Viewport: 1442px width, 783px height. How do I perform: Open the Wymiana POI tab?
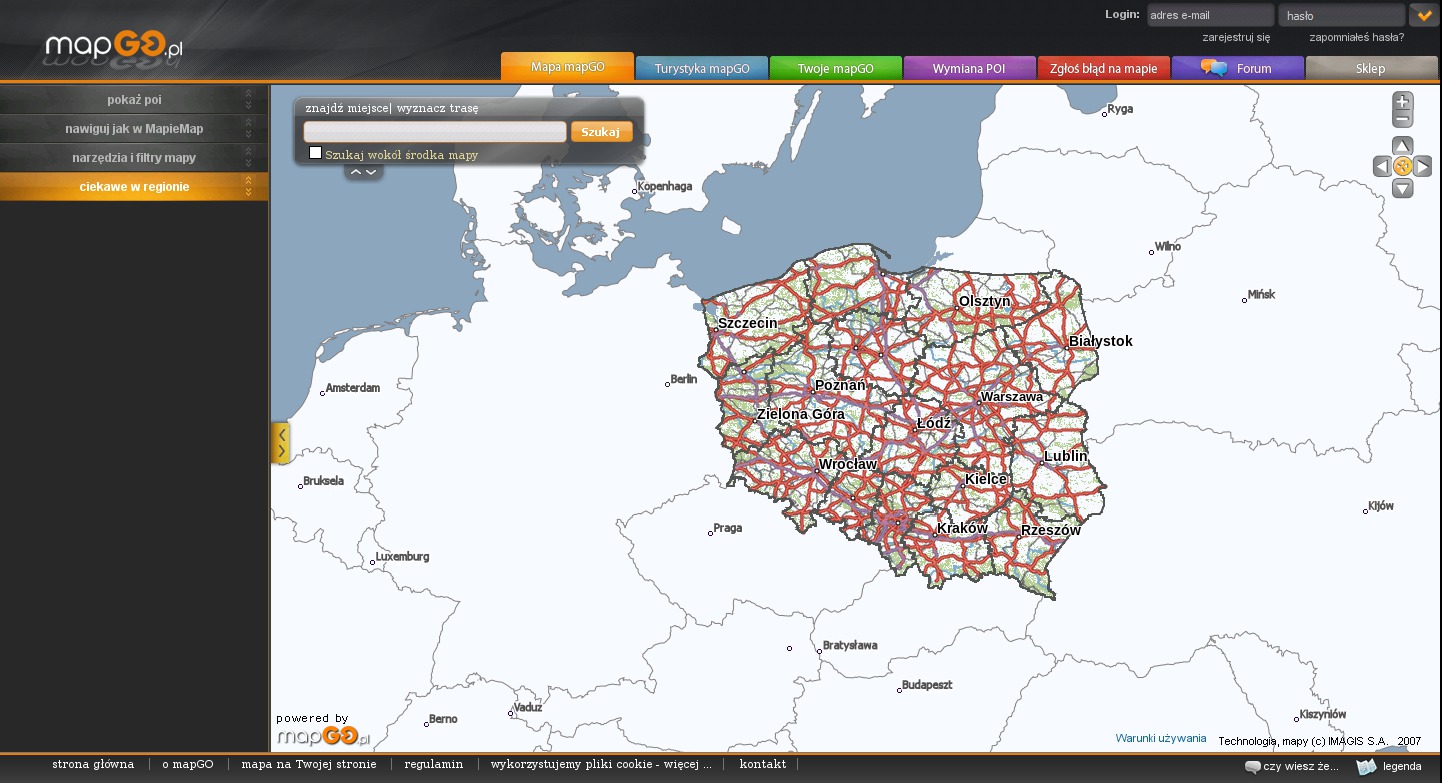click(x=968, y=69)
